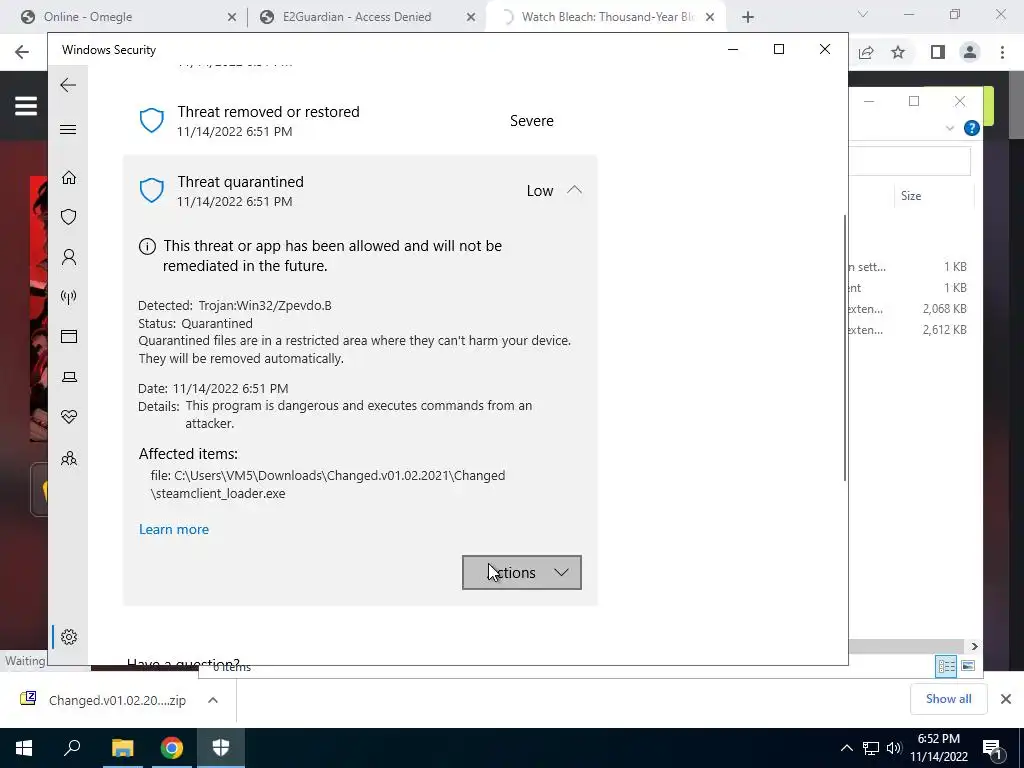The height and width of the screenshot is (768, 1024).
Task: Open Account protection person icon
Action: pyautogui.click(x=69, y=257)
